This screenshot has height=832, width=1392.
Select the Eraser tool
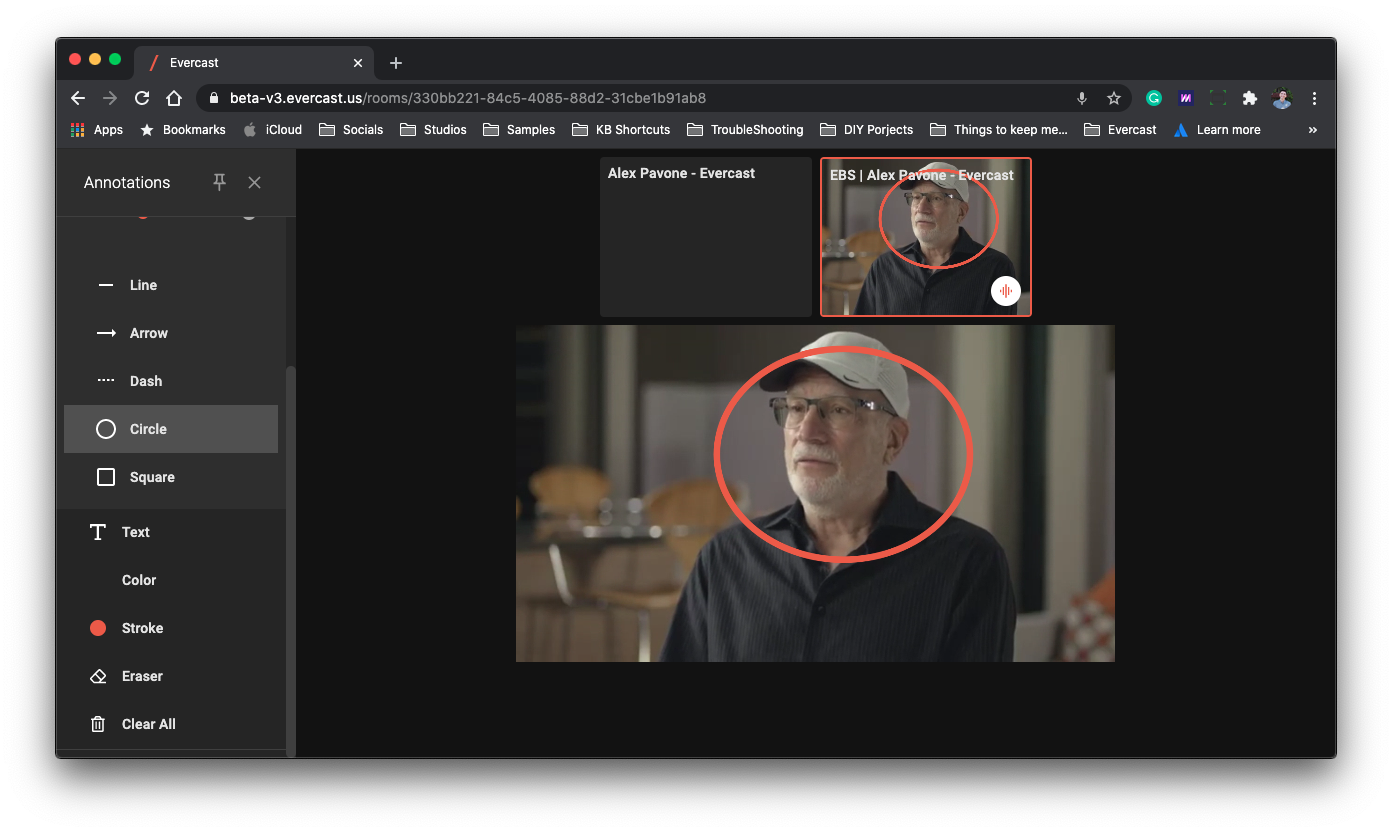(171, 676)
